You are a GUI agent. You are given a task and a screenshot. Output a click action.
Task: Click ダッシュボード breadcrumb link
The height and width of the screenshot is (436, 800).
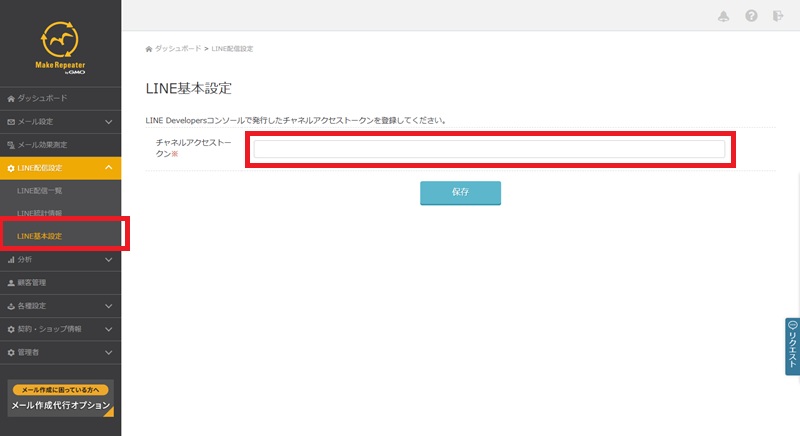(178, 48)
